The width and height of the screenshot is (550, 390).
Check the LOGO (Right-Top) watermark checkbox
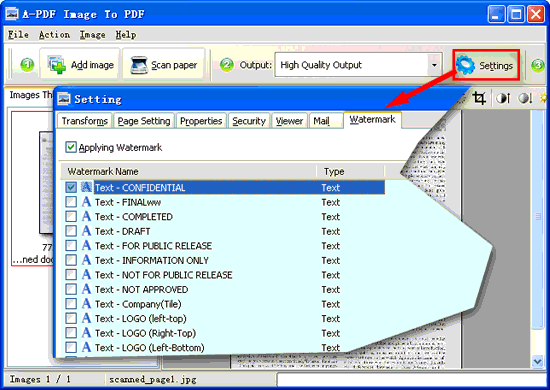pos(71,333)
